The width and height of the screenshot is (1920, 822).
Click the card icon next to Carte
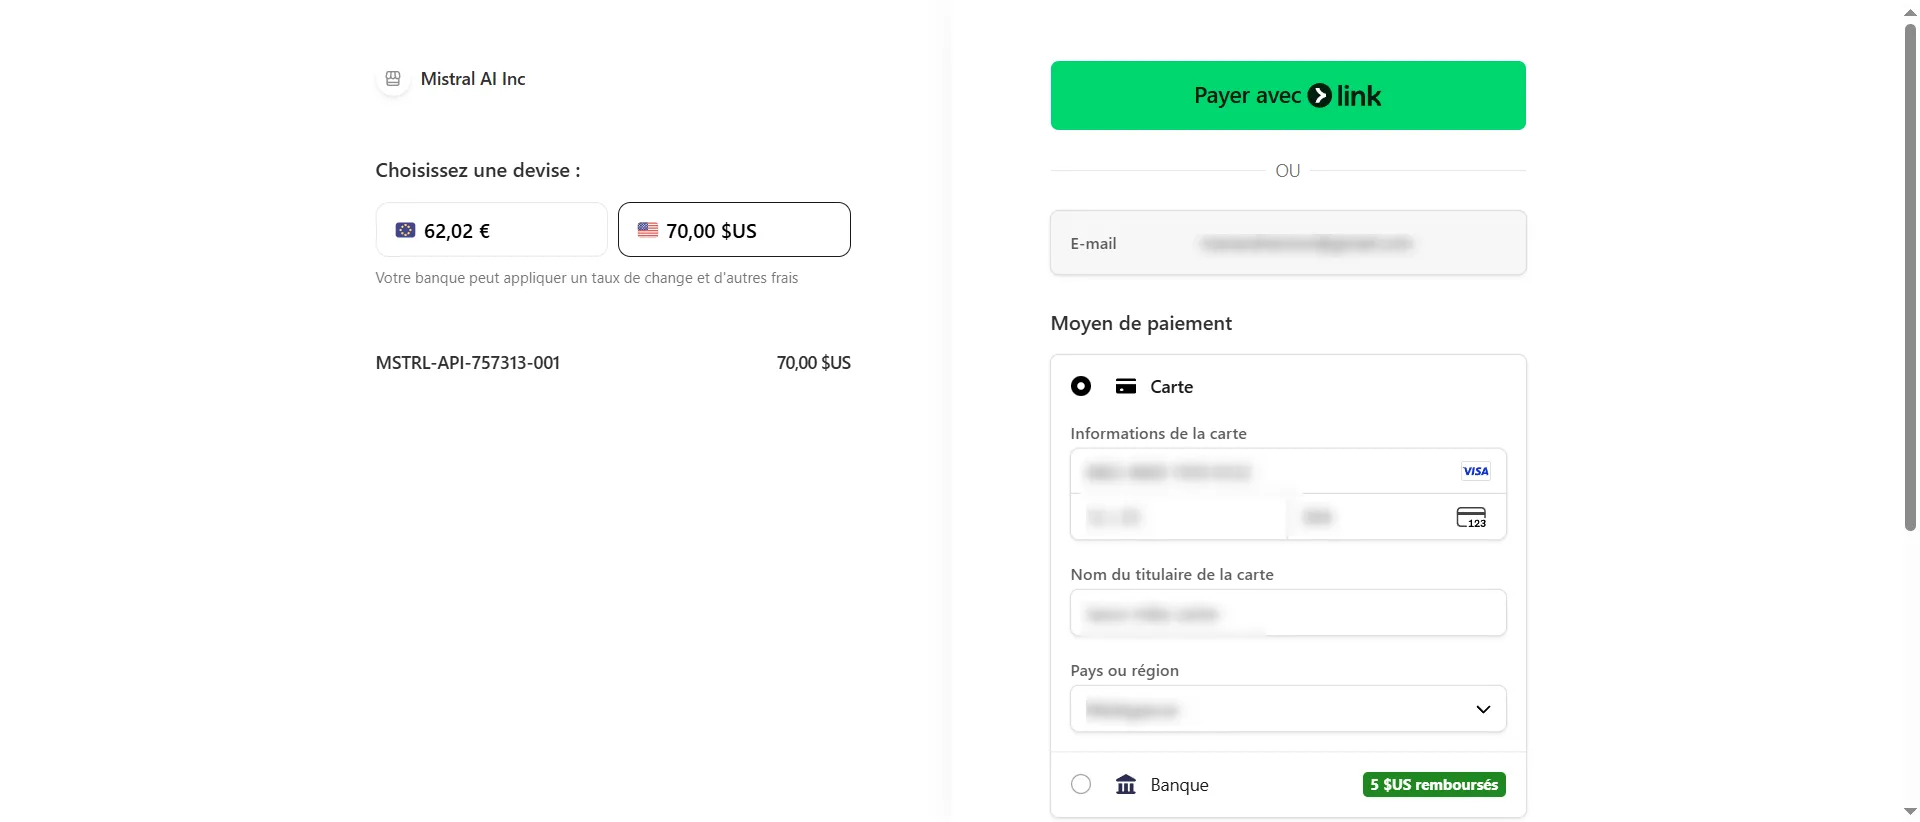click(1126, 386)
